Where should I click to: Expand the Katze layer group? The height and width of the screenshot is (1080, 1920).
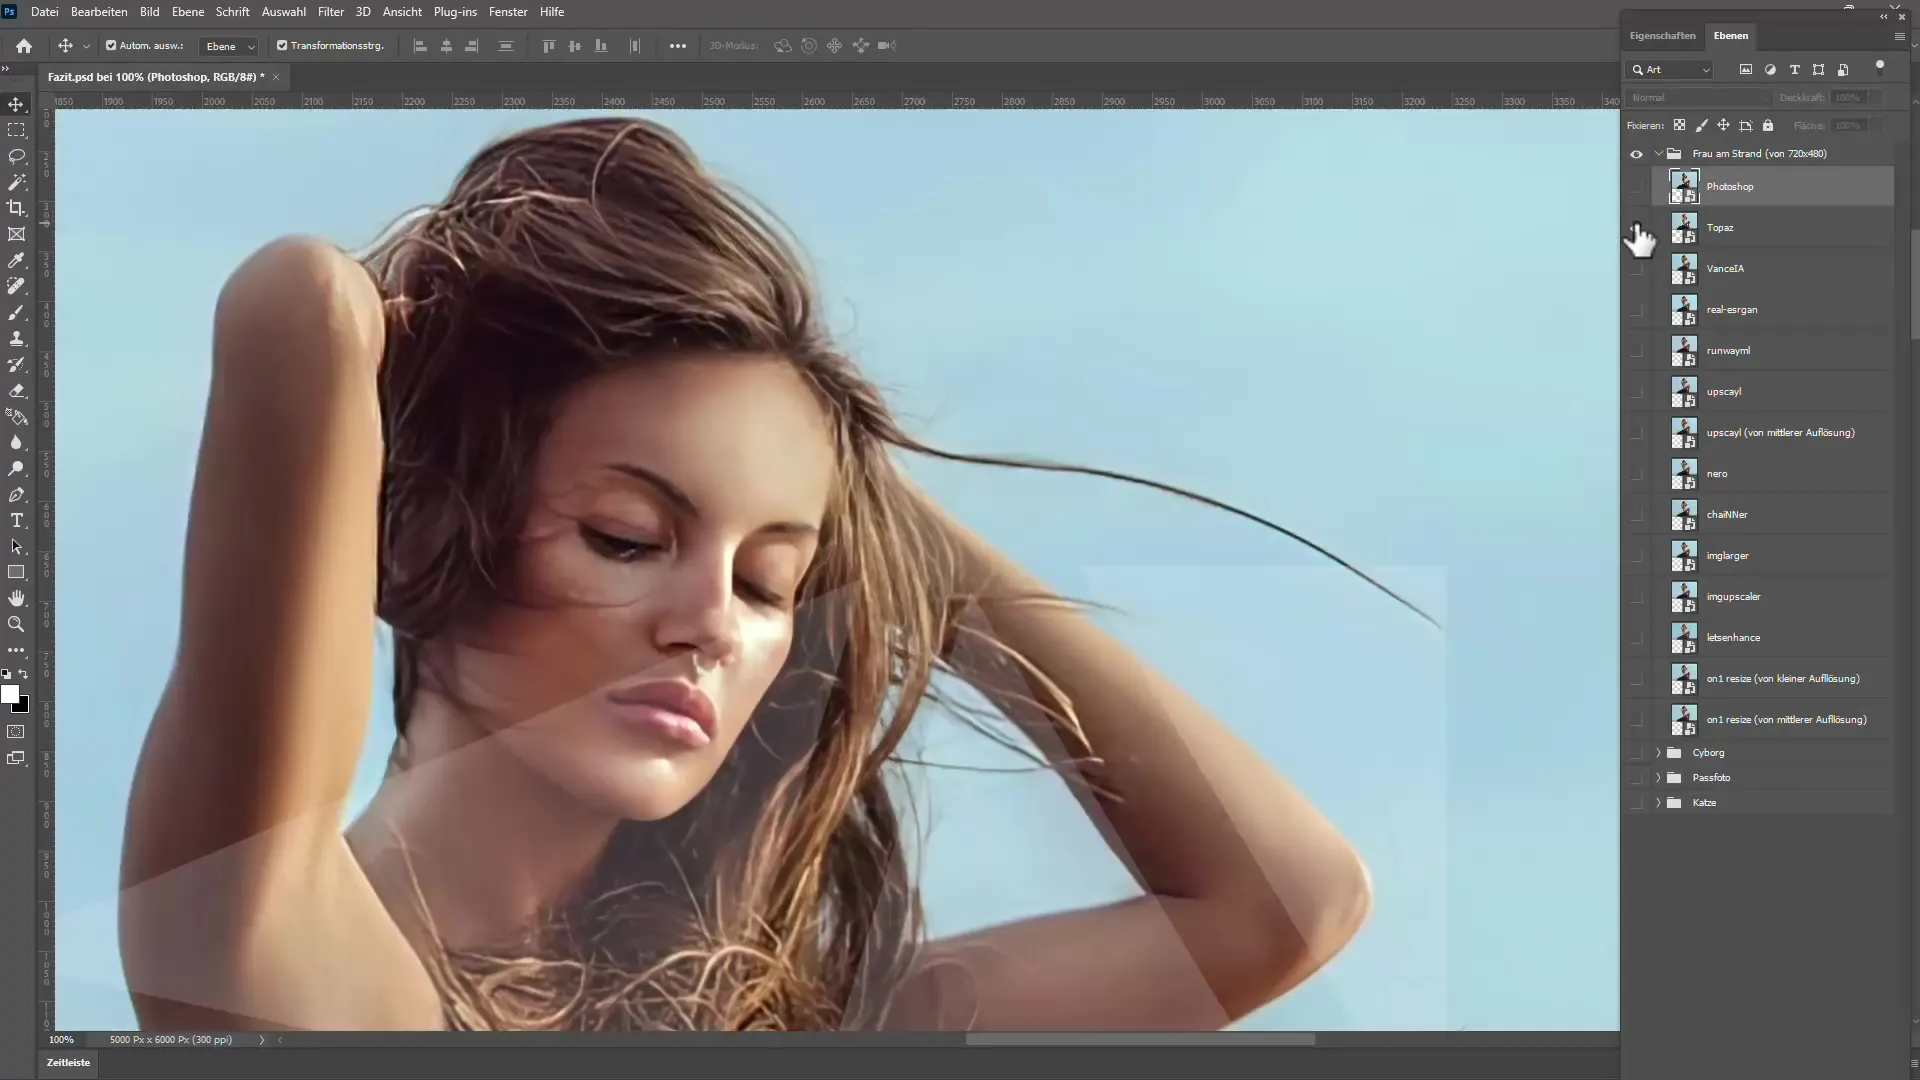click(x=1658, y=802)
